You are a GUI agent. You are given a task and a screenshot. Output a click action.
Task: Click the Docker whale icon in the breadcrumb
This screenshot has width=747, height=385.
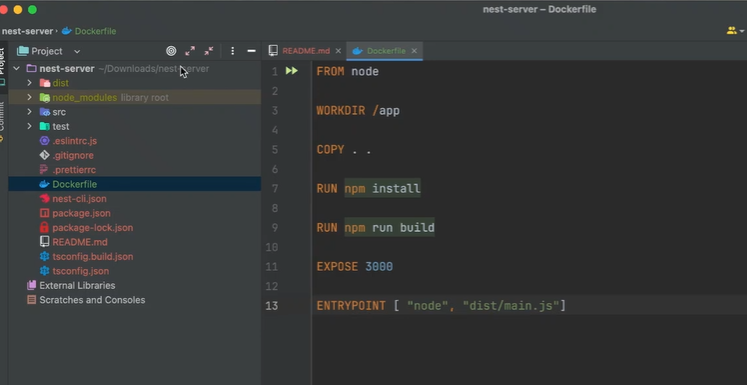click(x=67, y=31)
